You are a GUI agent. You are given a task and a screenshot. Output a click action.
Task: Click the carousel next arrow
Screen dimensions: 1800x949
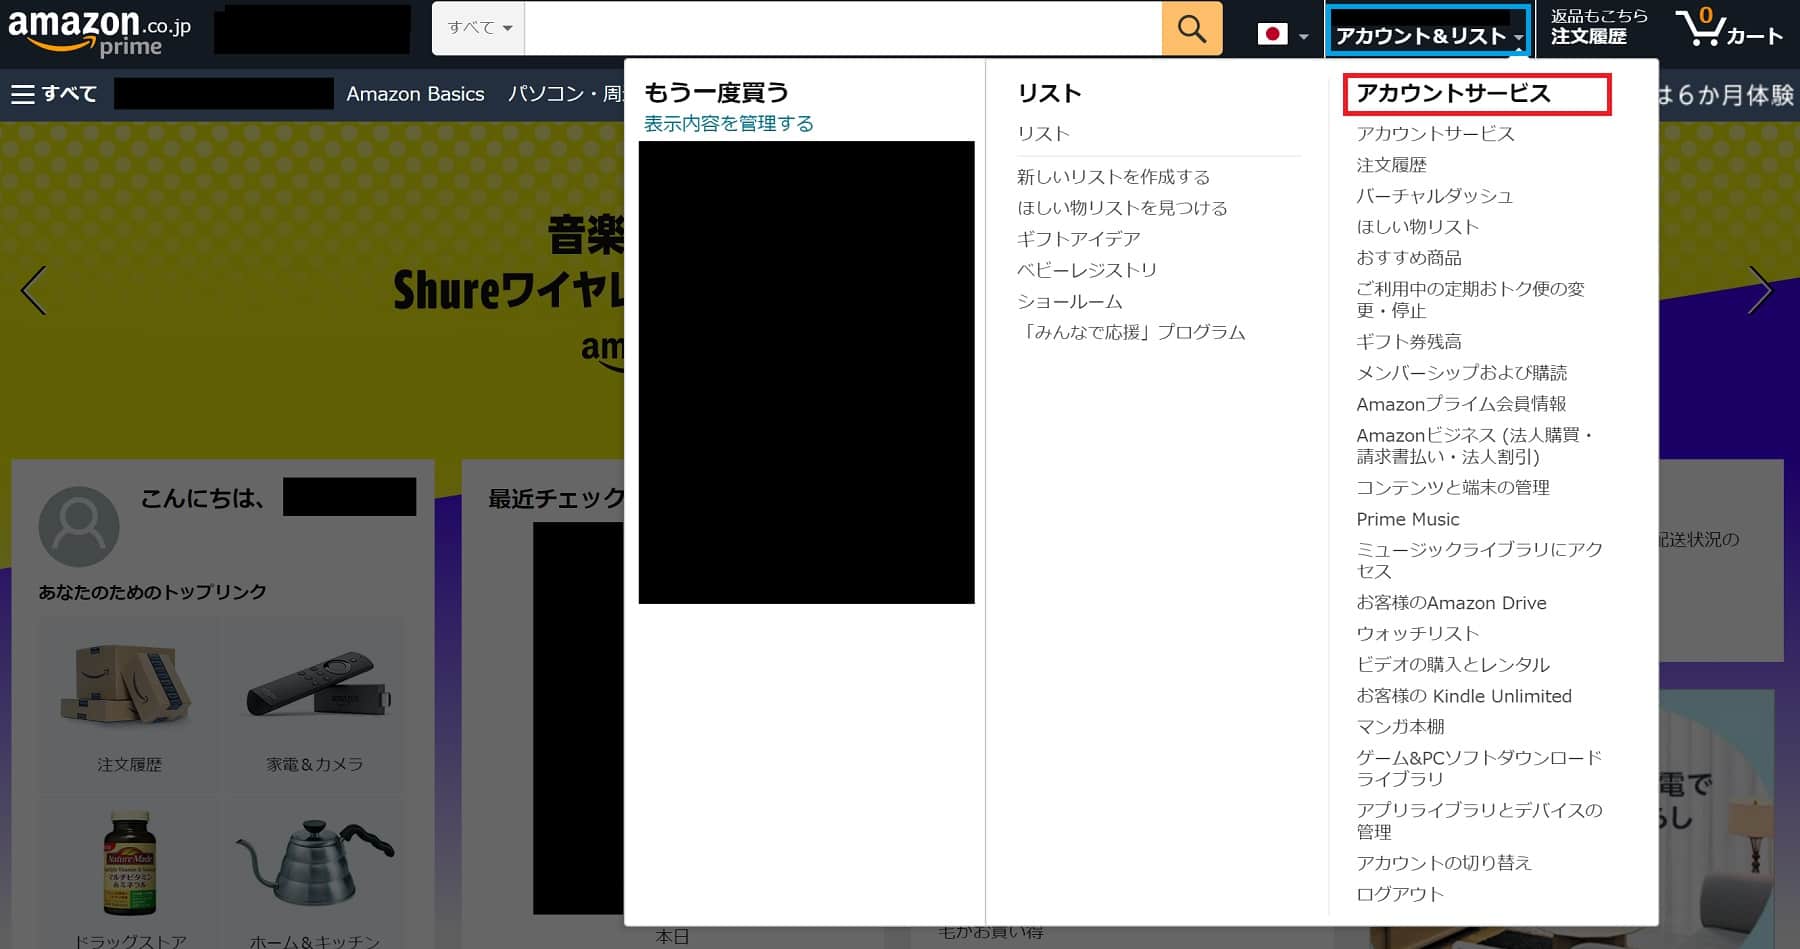tap(1760, 290)
